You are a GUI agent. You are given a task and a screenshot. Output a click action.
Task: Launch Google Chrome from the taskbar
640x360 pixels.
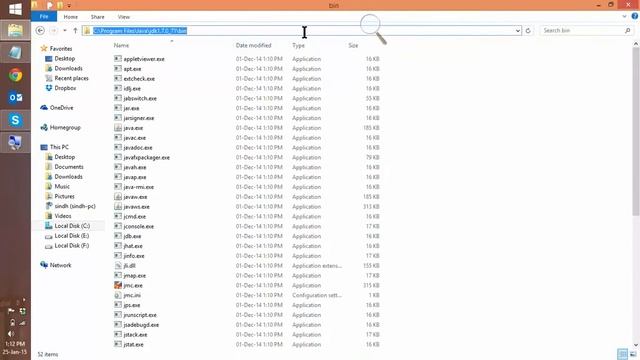click(x=16, y=75)
